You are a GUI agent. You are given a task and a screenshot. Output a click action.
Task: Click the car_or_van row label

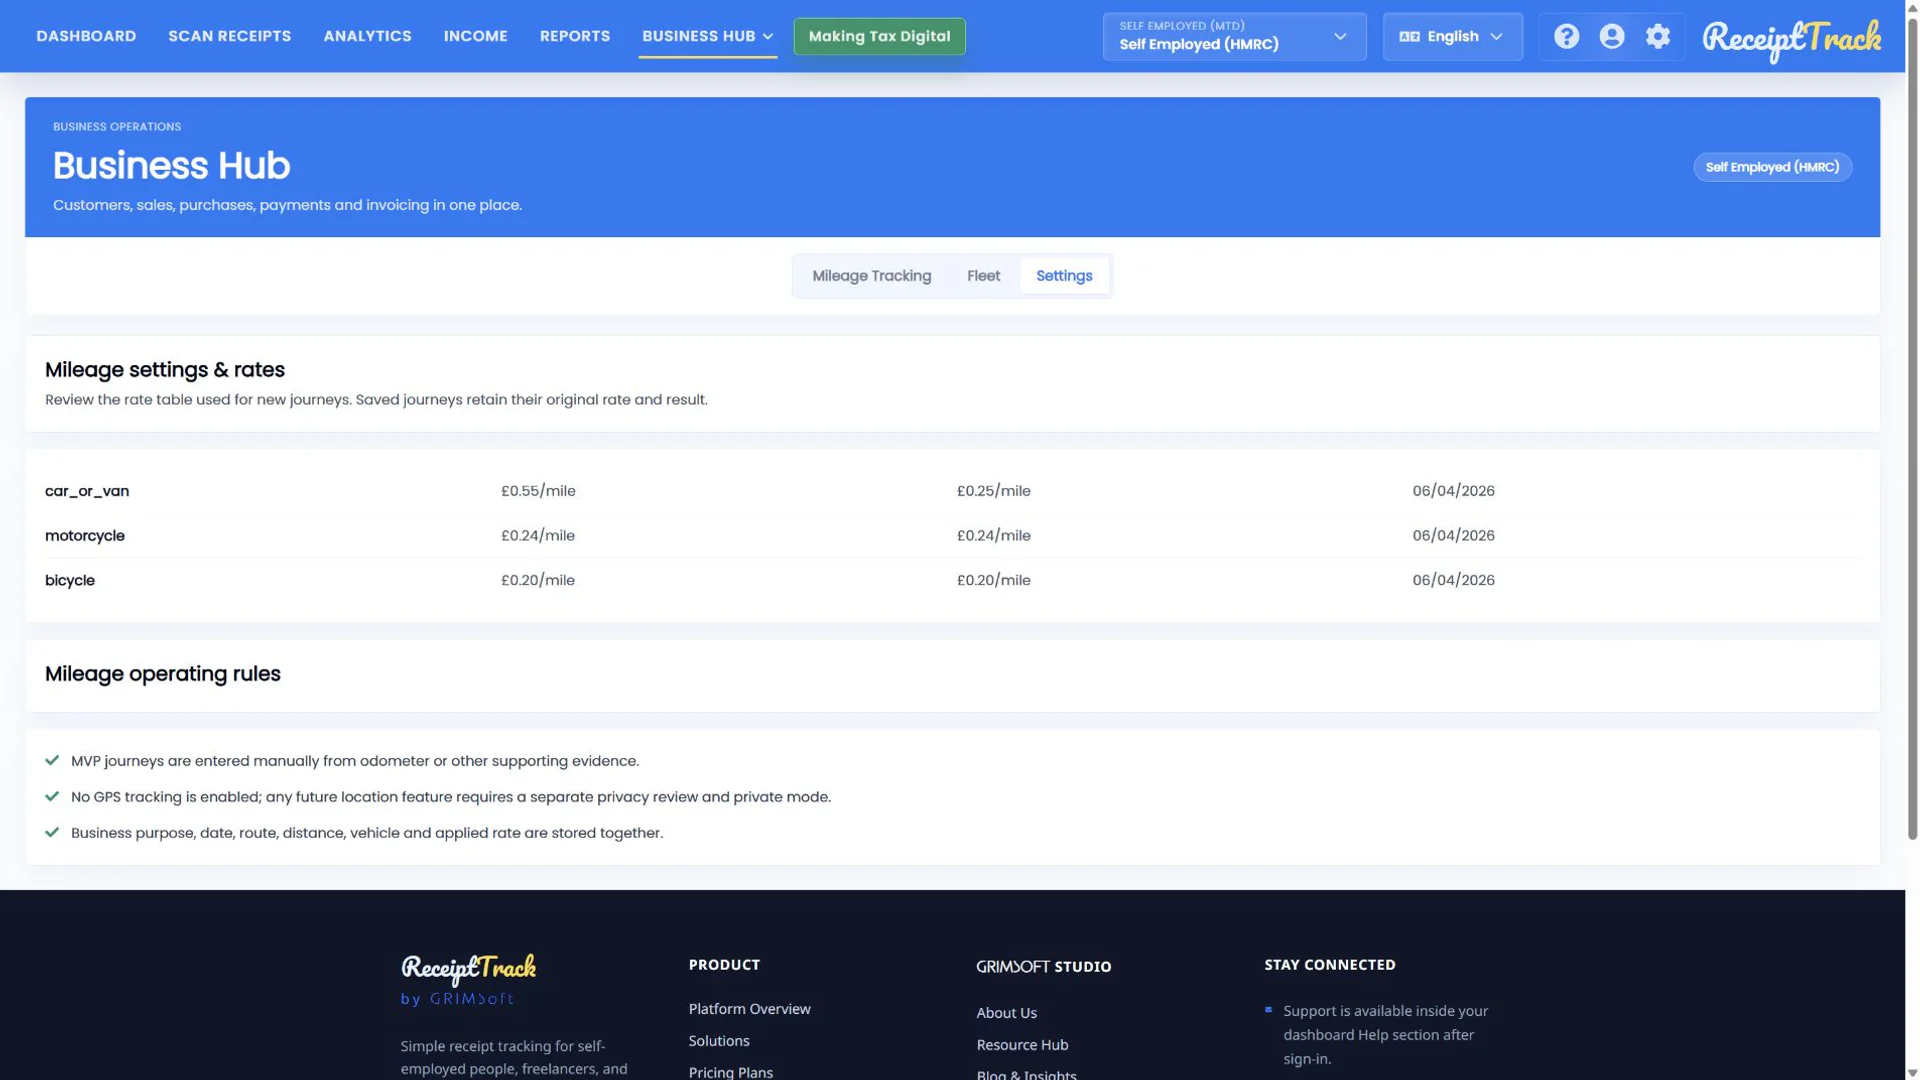click(x=87, y=491)
